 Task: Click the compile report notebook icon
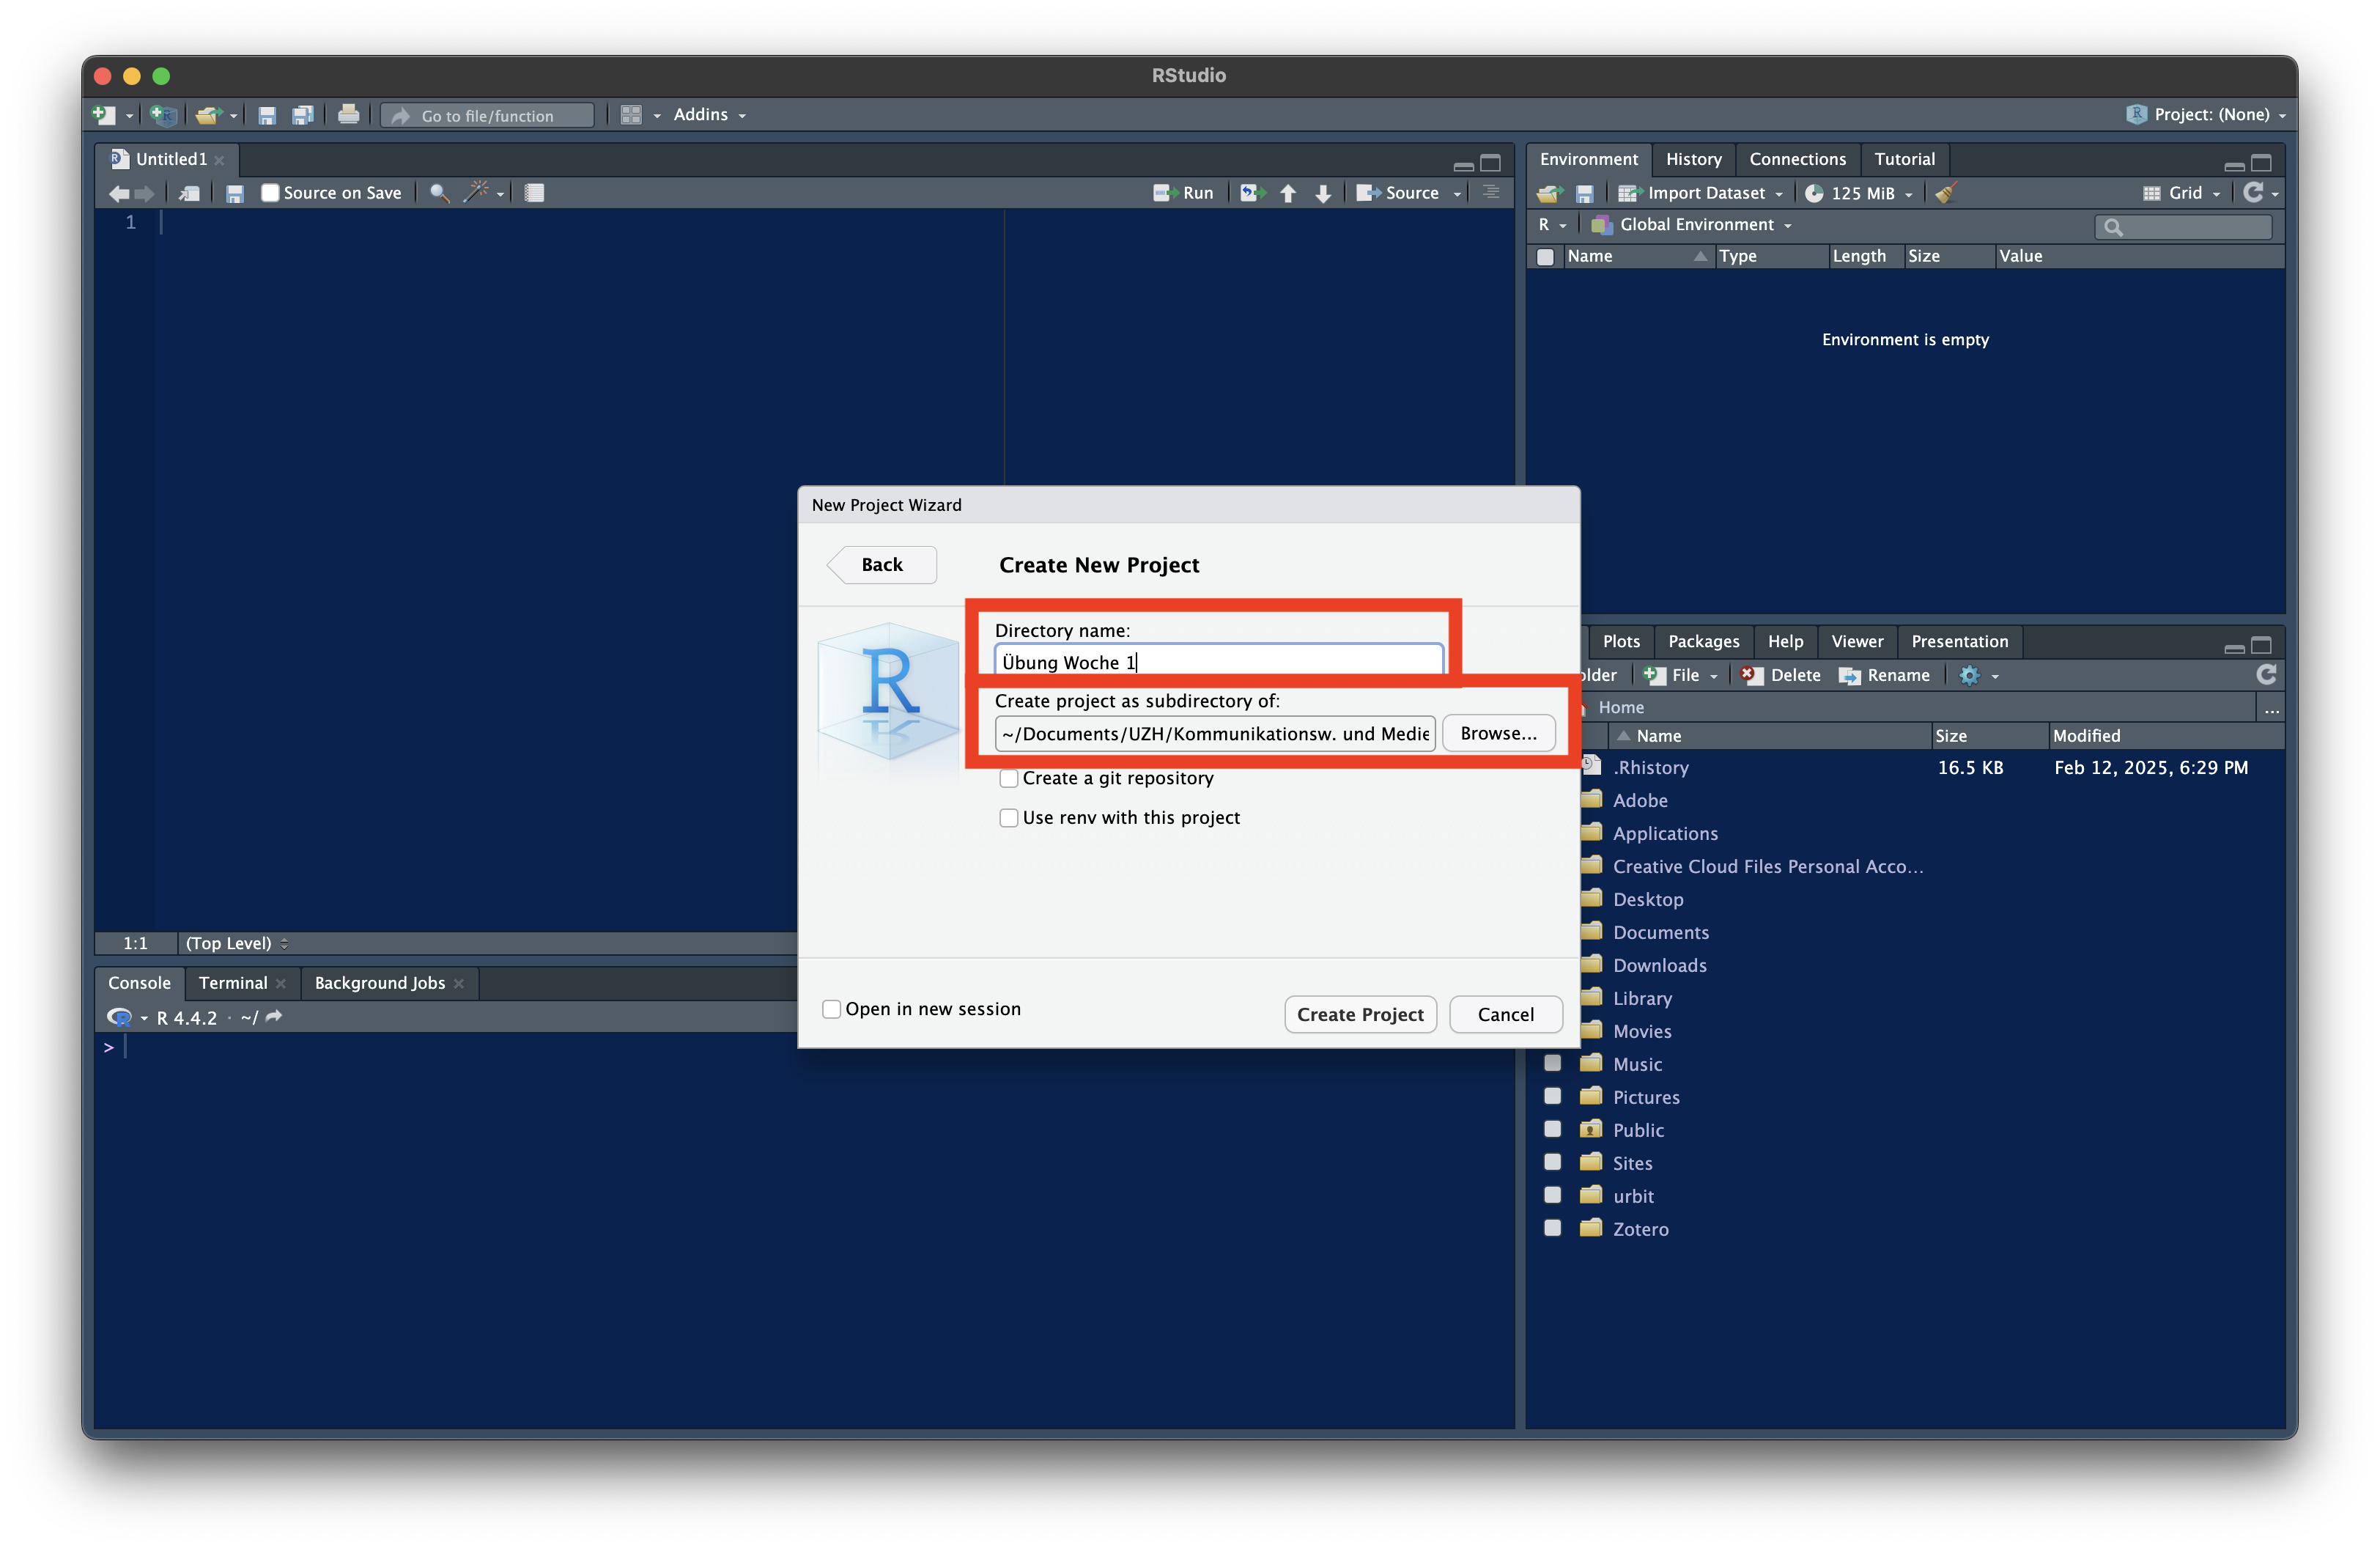point(535,193)
